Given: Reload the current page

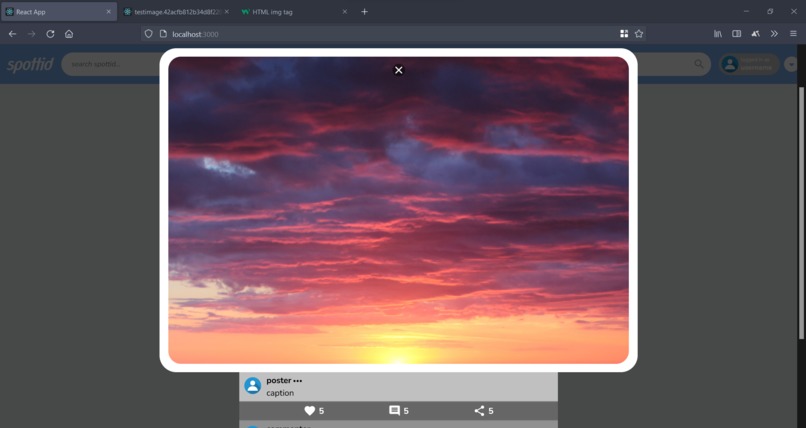Looking at the screenshot, I should (50, 34).
